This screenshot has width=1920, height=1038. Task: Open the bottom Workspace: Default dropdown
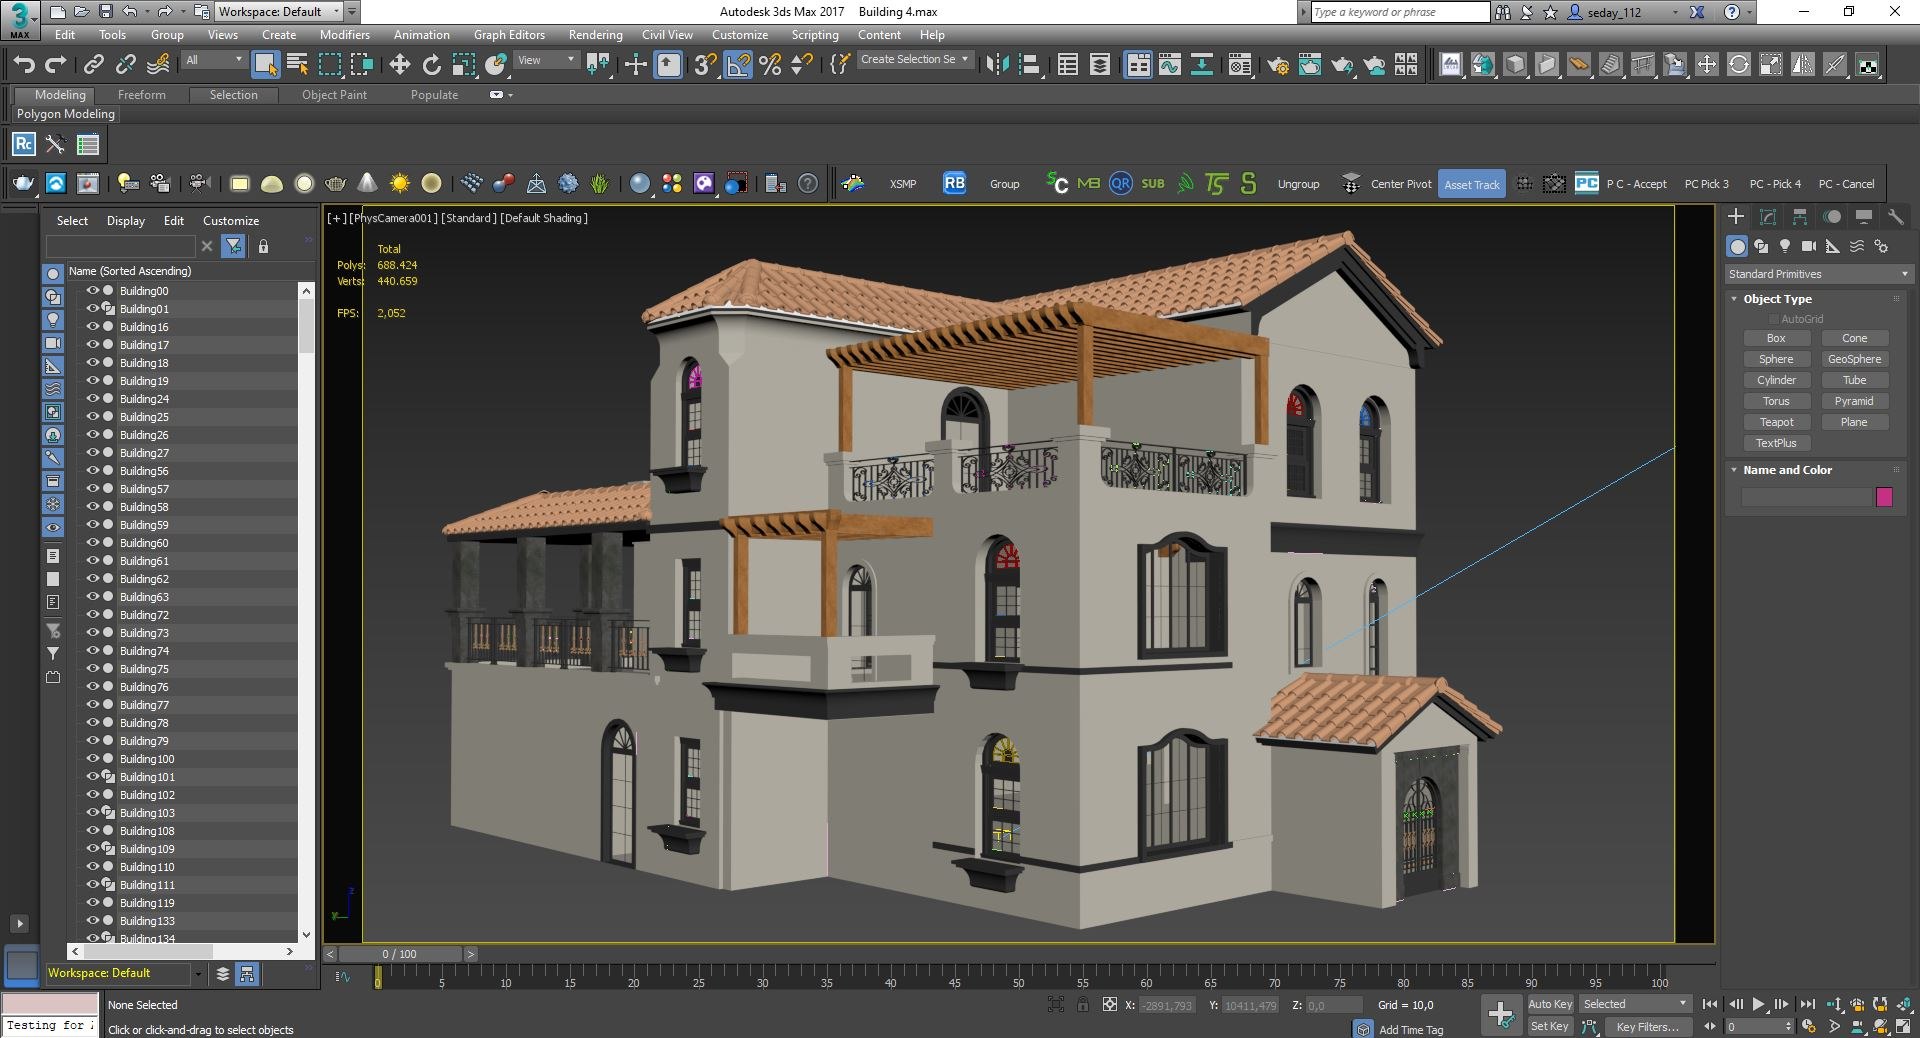tap(125, 973)
